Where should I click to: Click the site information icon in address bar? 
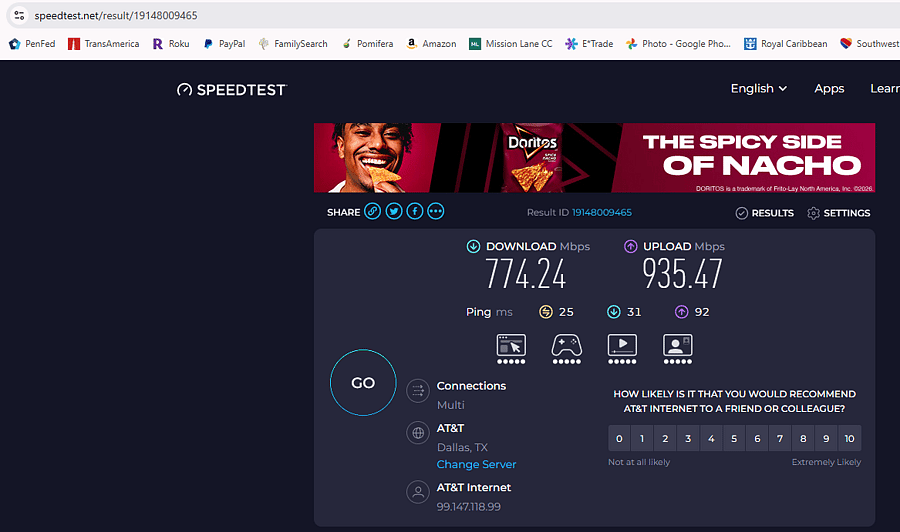pos(19,15)
